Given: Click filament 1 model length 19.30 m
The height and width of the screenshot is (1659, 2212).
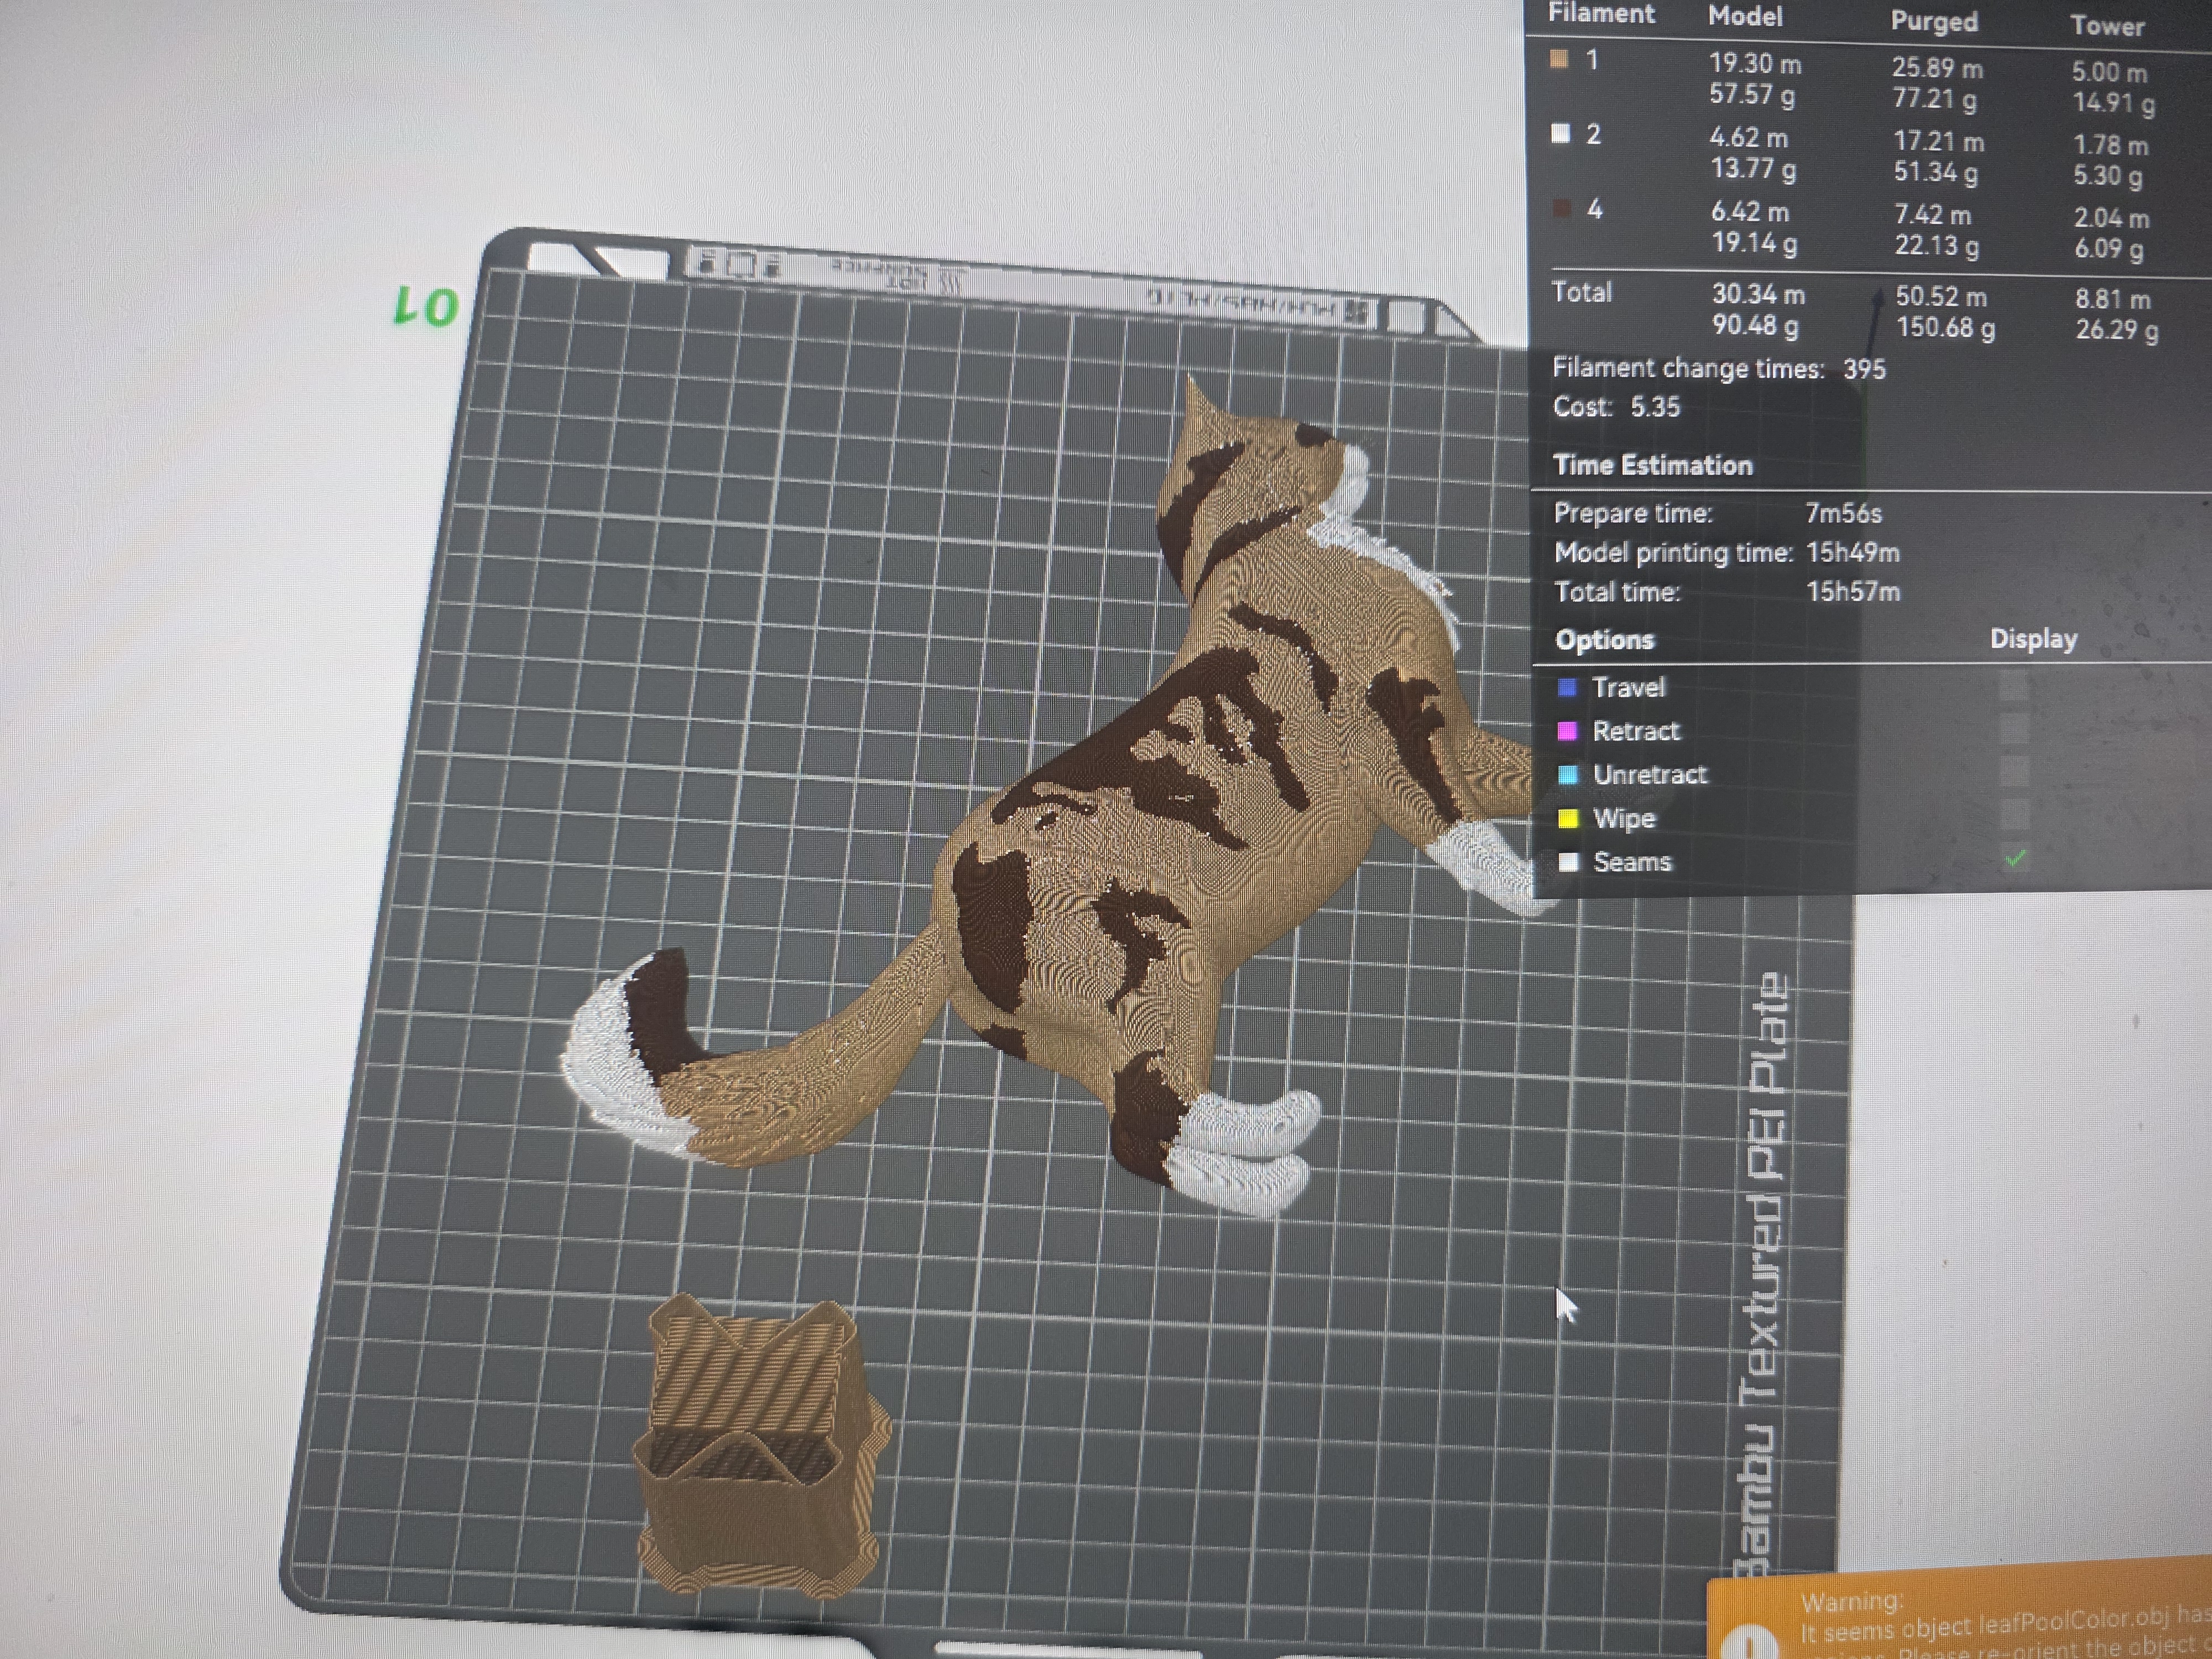Looking at the screenshot, I should (x=1755, y=64).
